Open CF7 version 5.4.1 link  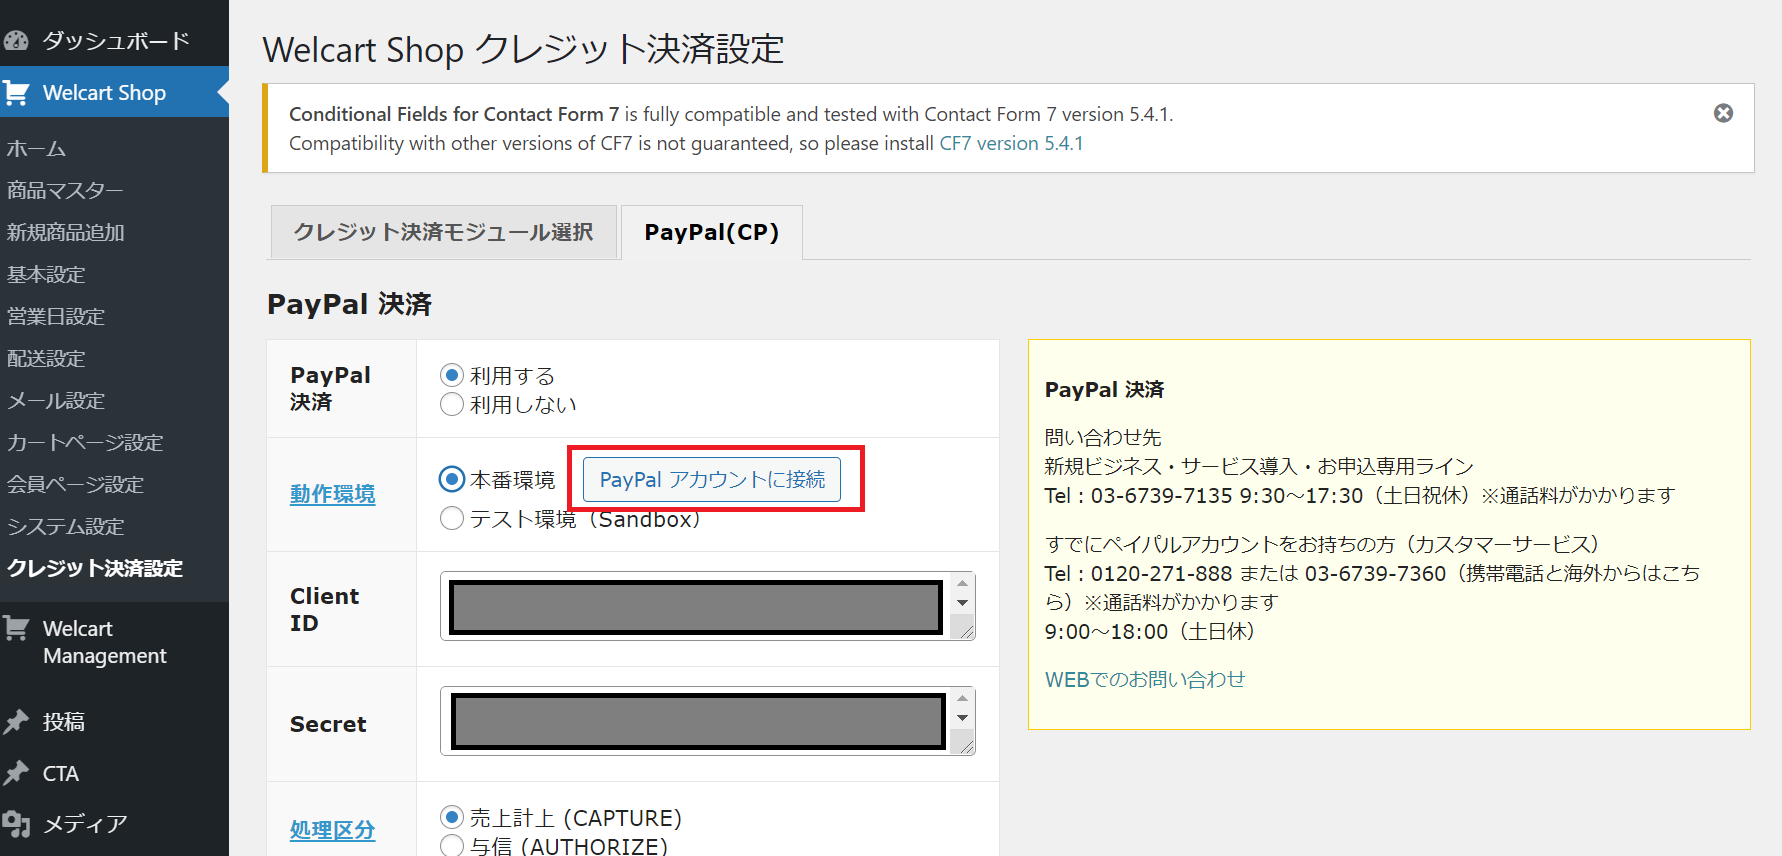coord(1011,143)
